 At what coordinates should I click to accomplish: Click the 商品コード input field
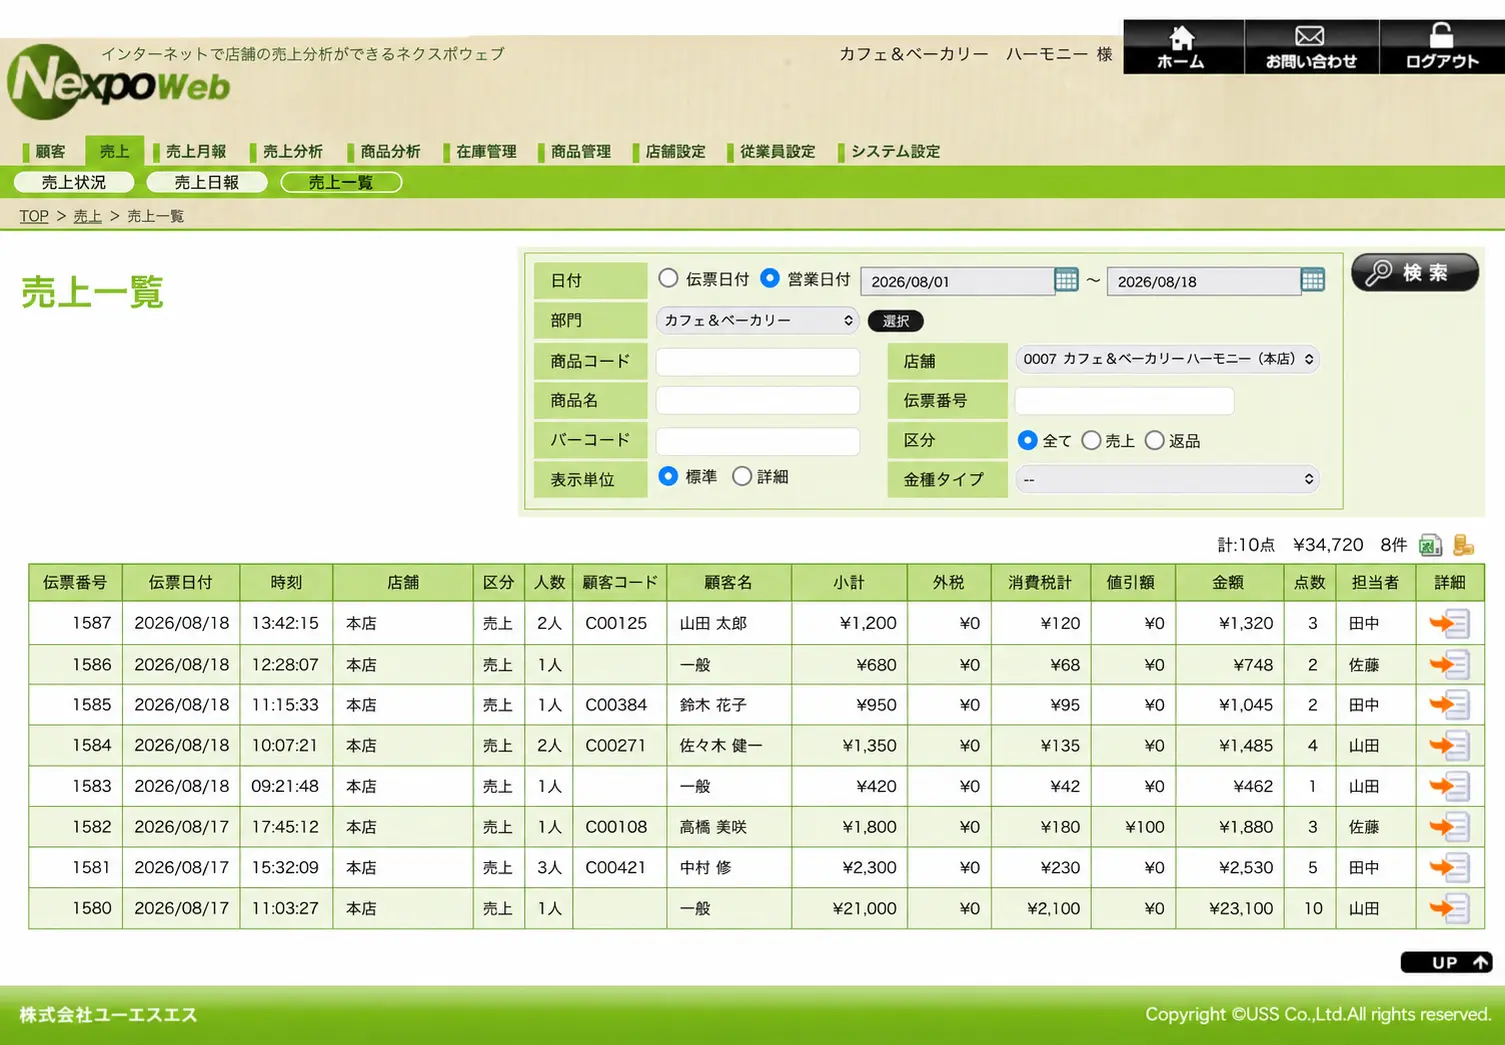(758, 361)
